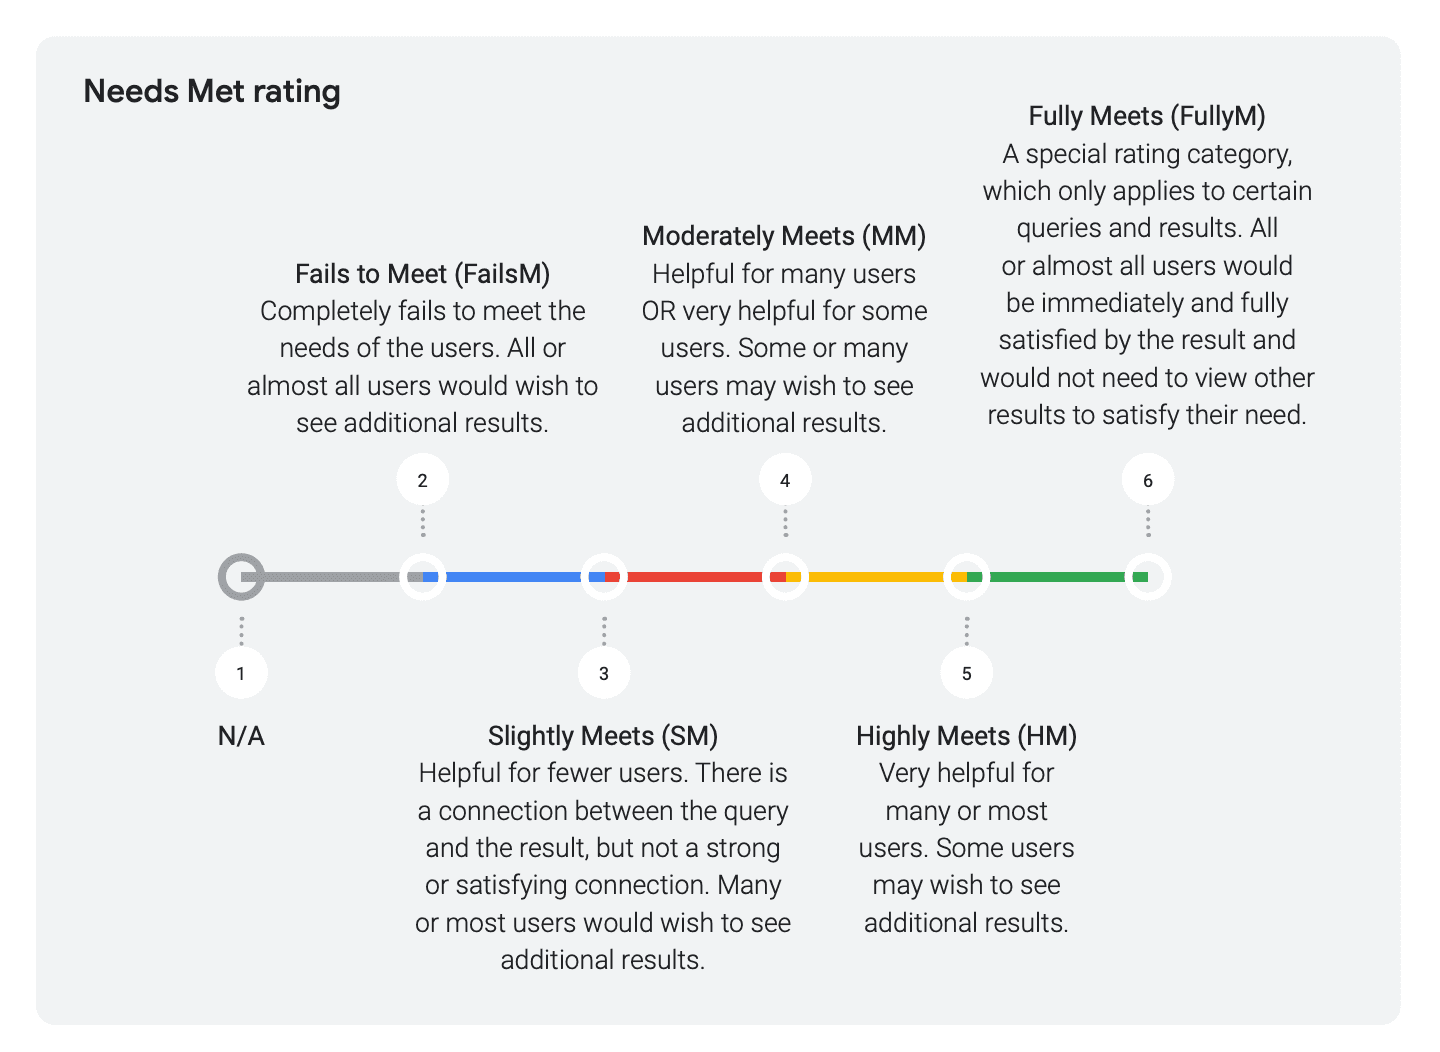Click the red segment of rating scale
Viewport: 1440px width, 1052px height.
pyautogui.click(x=695, y=577)
